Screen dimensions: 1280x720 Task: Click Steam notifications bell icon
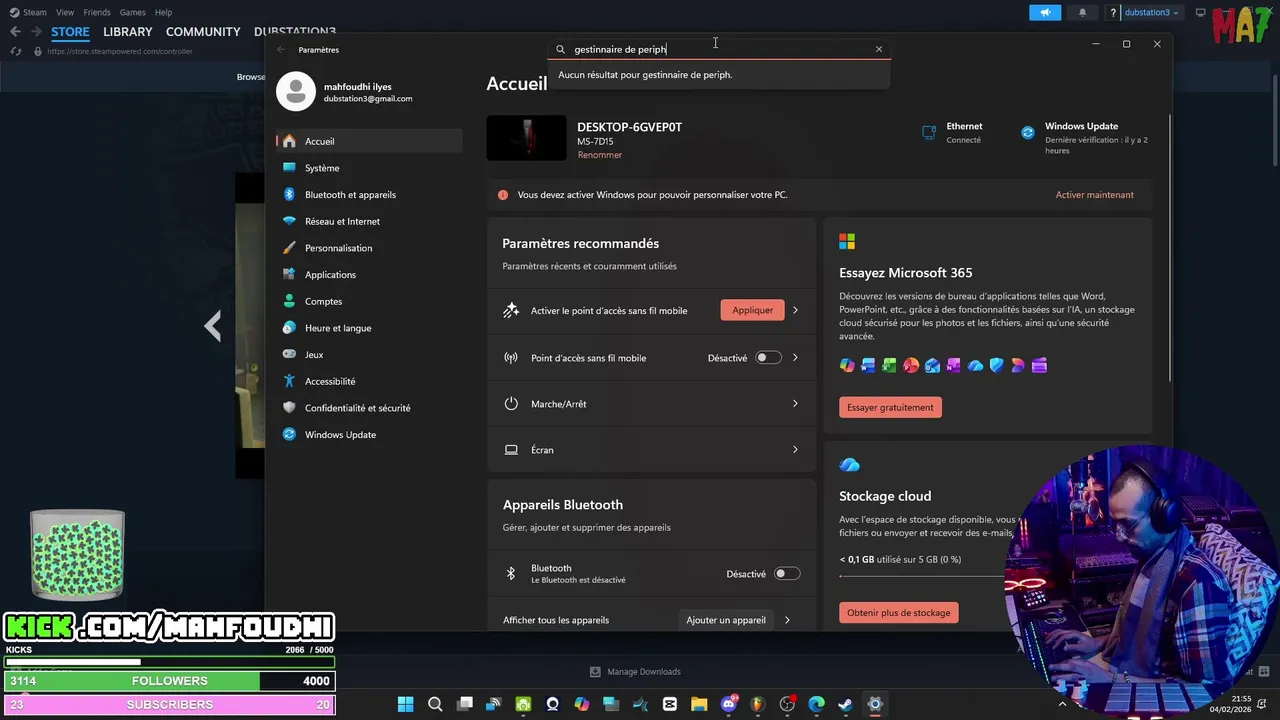[1082, 12]
